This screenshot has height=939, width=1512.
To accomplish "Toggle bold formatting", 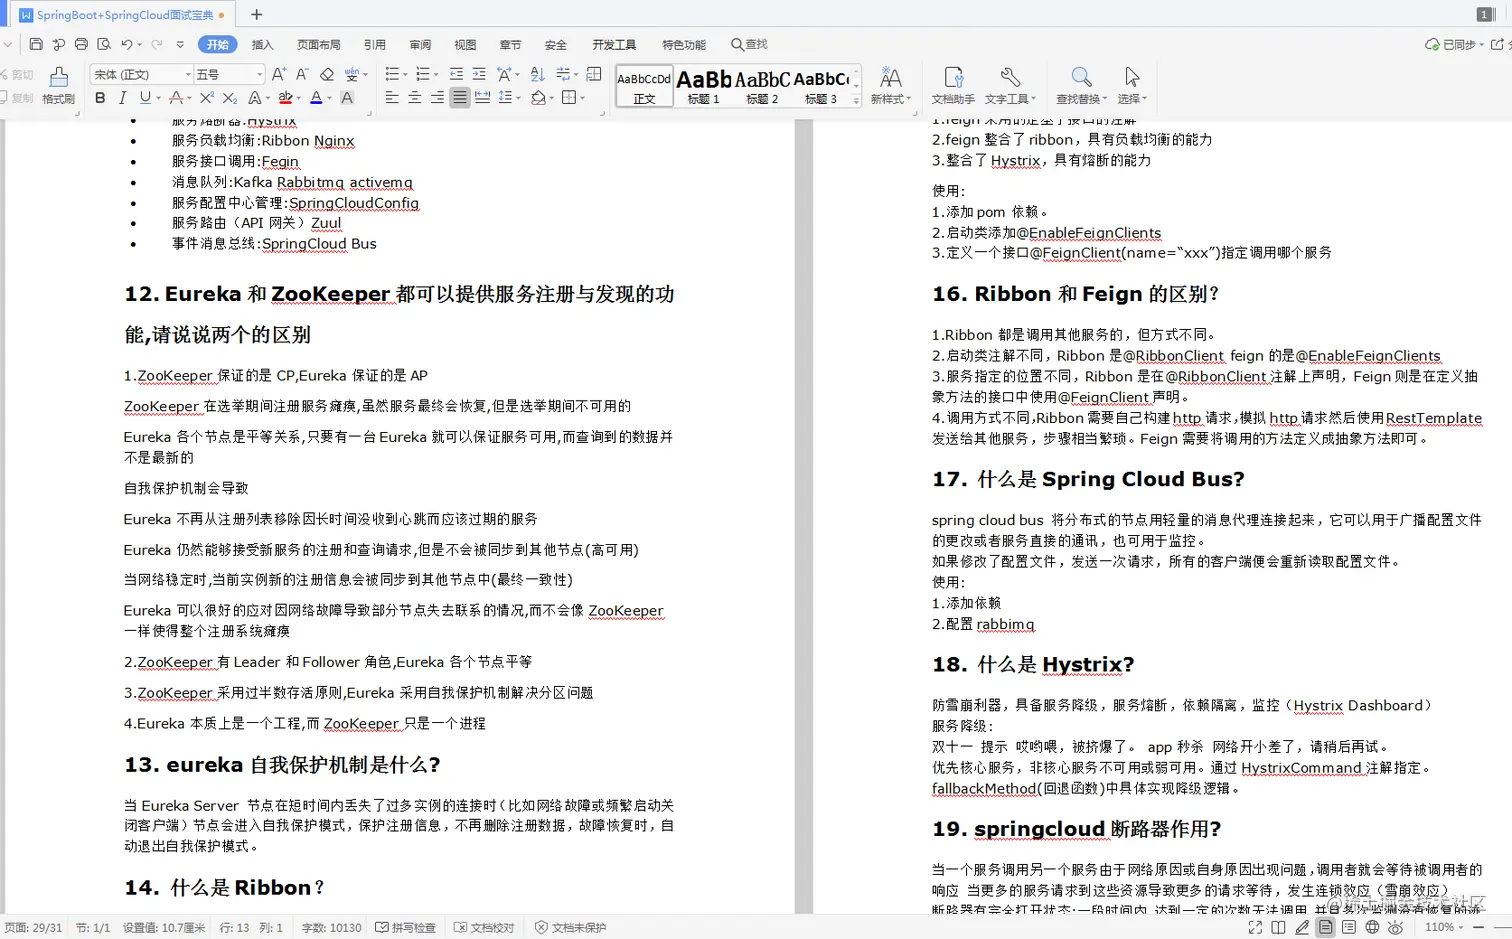I will click(x=100, y=98).
